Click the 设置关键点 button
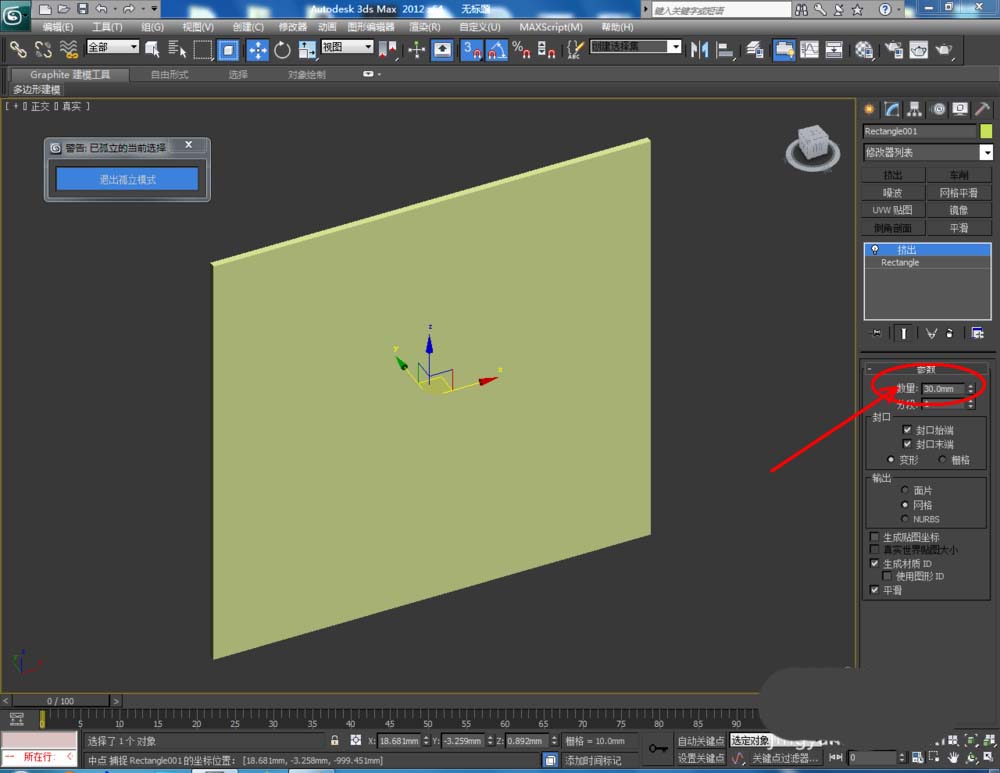 tap(701, 758)
